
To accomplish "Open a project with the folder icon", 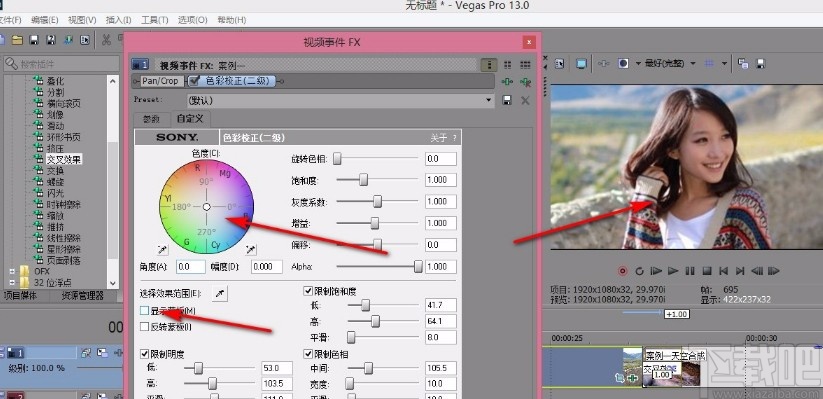I will point(17,40).
